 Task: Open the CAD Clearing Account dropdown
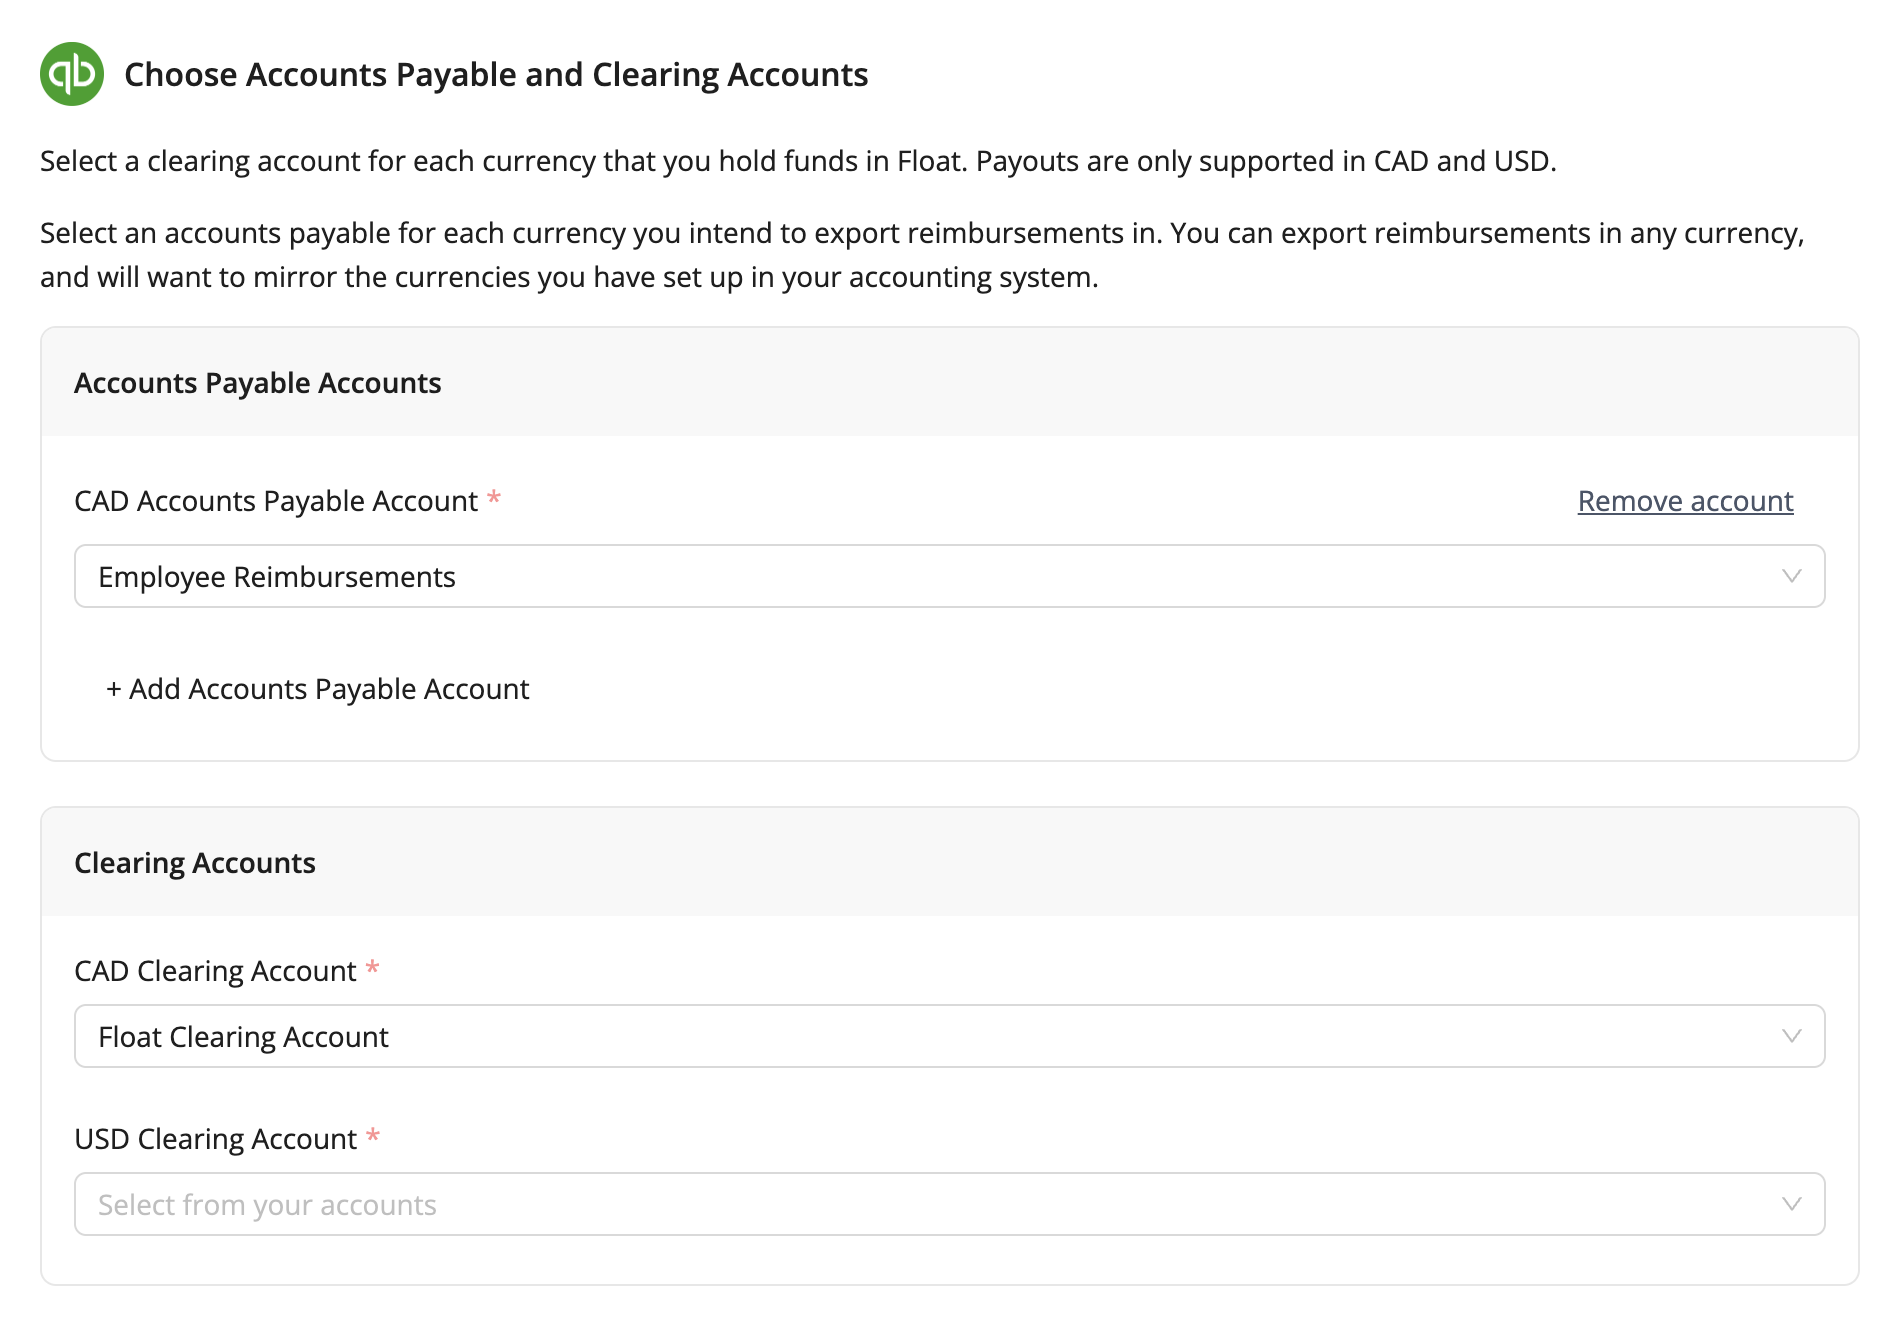(949, 1036)
